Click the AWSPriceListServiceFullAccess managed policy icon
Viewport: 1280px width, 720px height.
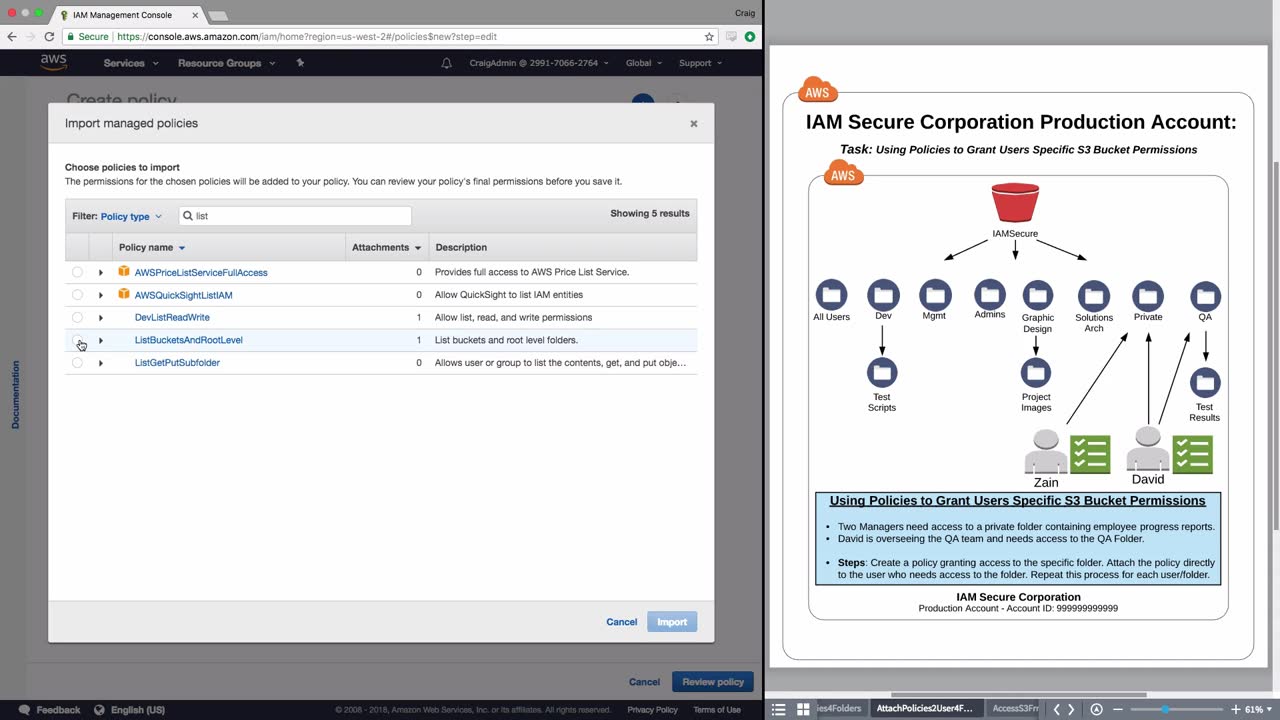[124, 271]
